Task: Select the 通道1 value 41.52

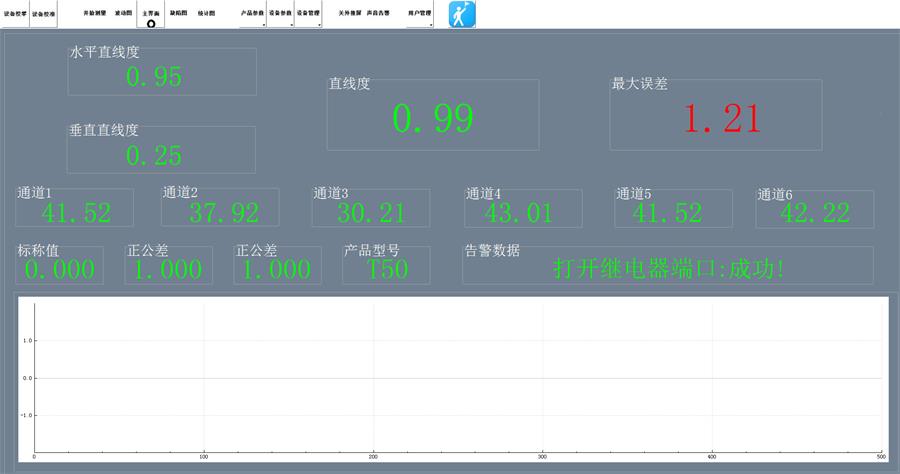Action: click(x=76, y=212)
